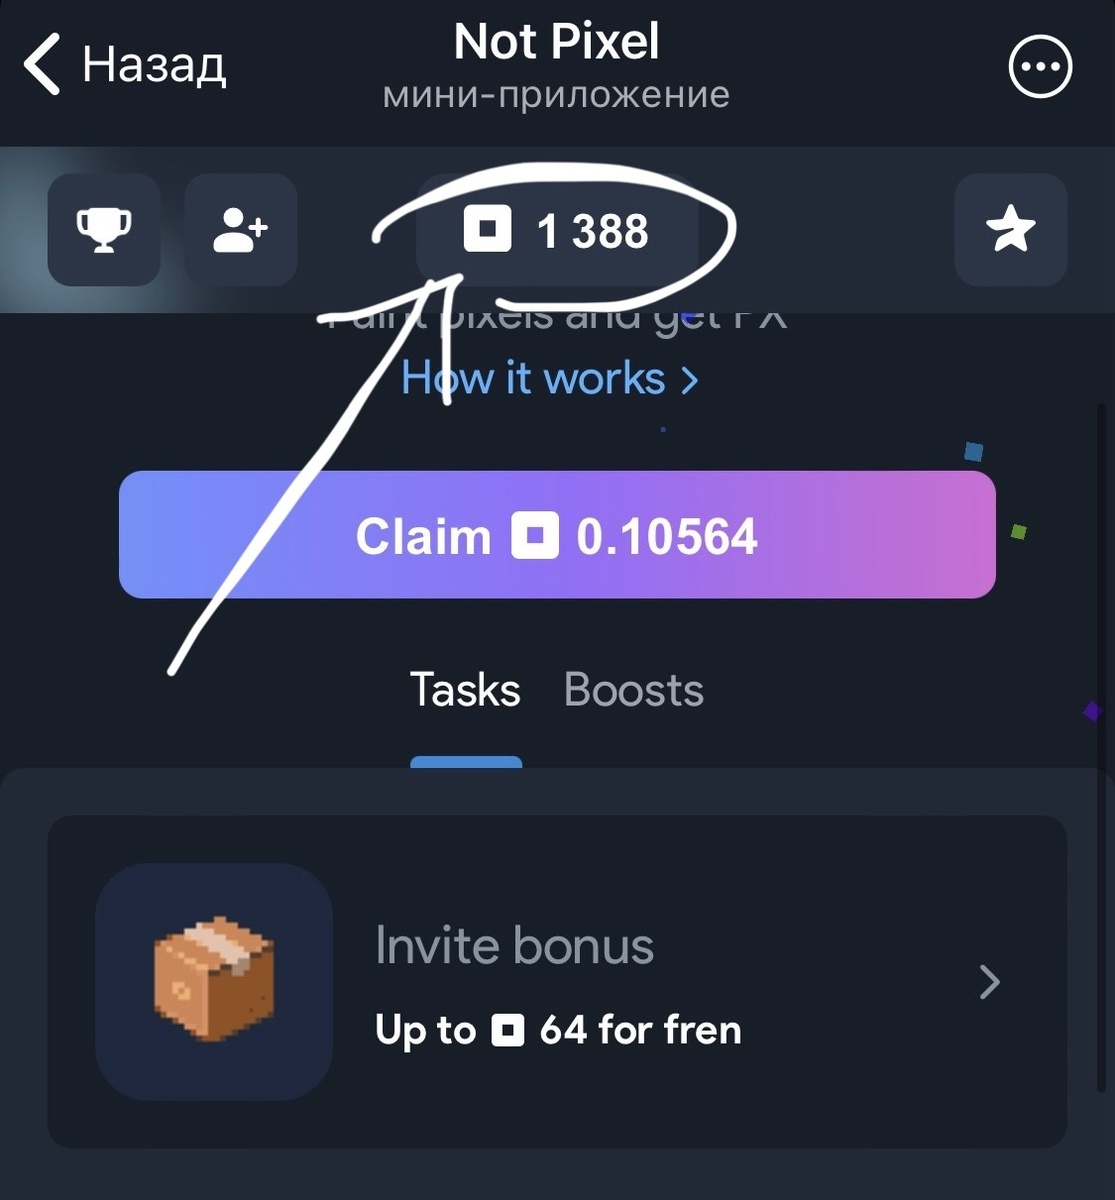This screenshot has height=1200, width=1115.
Task: Open the trophy leaderboard icon
Action: pos(104,230)
